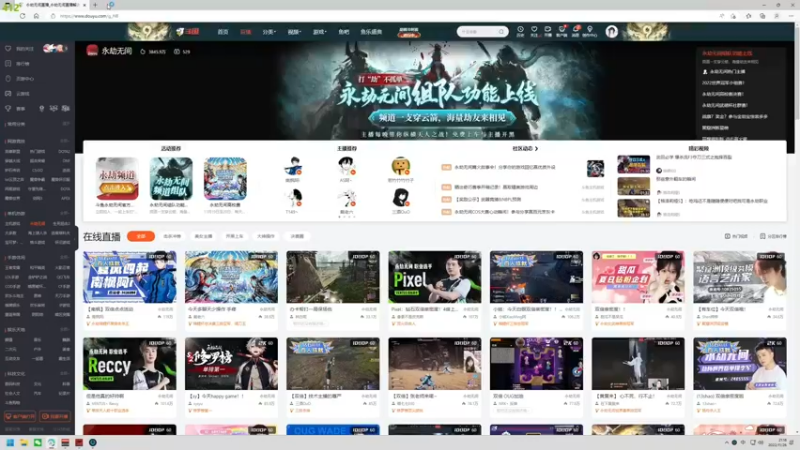Image resolution: width=800 pixels, height=450 pixels.
Task: Click the yellow cartoon streamer avatar
Action: (401, 166)
